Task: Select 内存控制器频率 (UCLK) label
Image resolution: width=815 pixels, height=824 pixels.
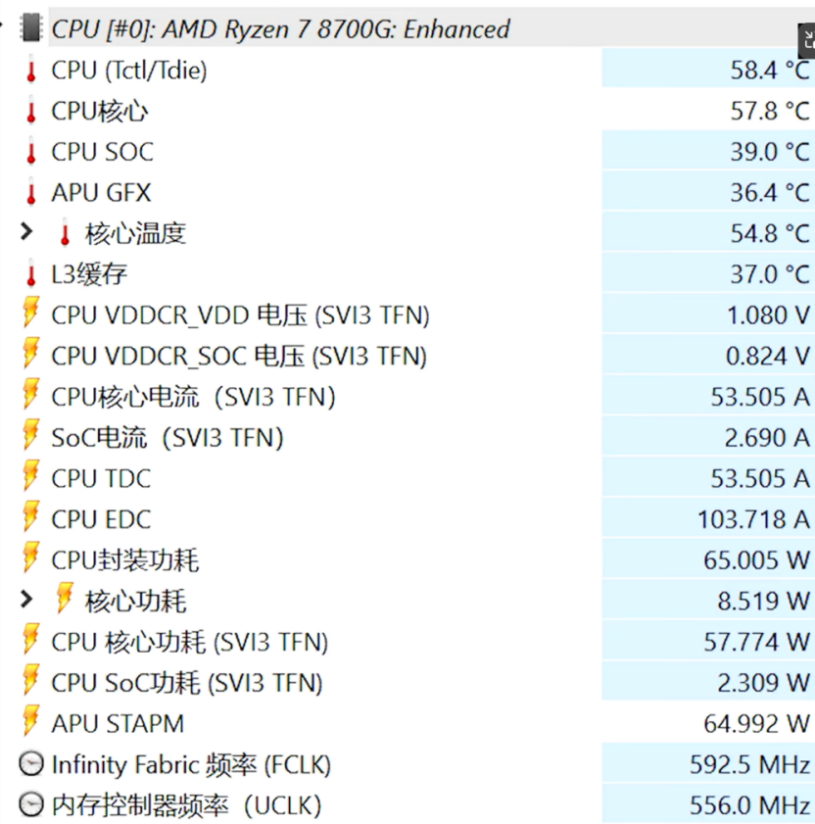Action: 187,806
